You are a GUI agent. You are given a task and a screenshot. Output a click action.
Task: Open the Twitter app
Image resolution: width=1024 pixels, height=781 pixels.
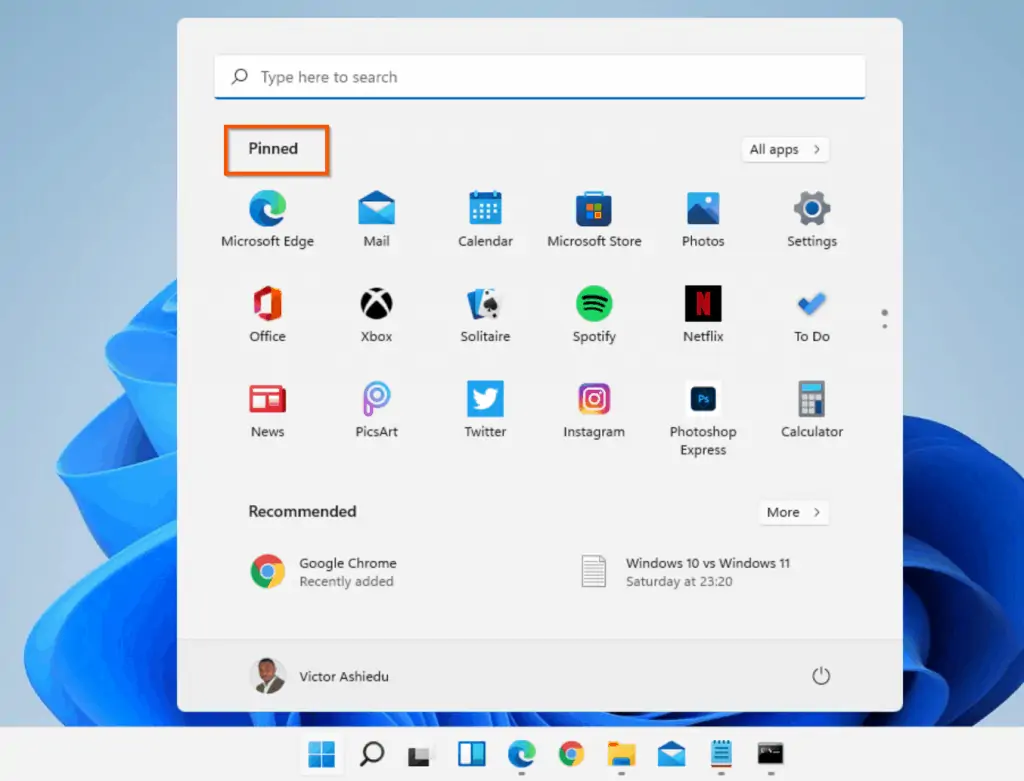pos(485,409)
